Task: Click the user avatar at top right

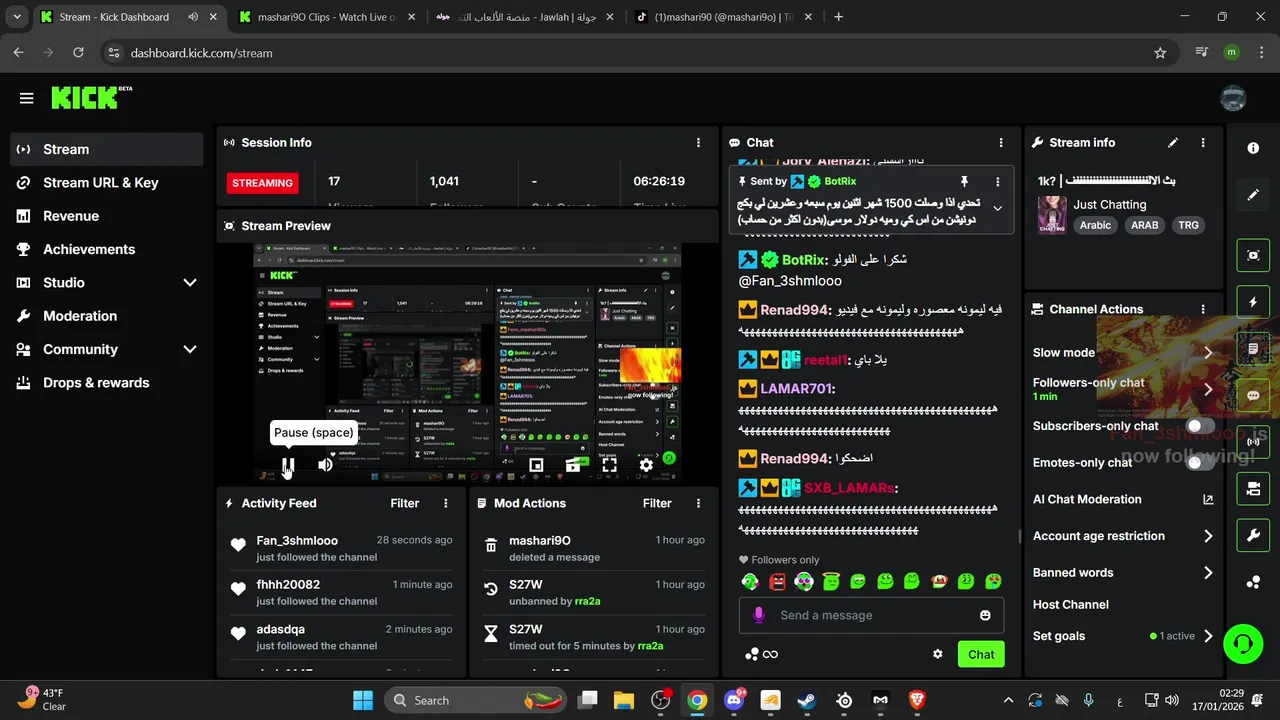Action: pyautogui.click(x=1233, y=98)
